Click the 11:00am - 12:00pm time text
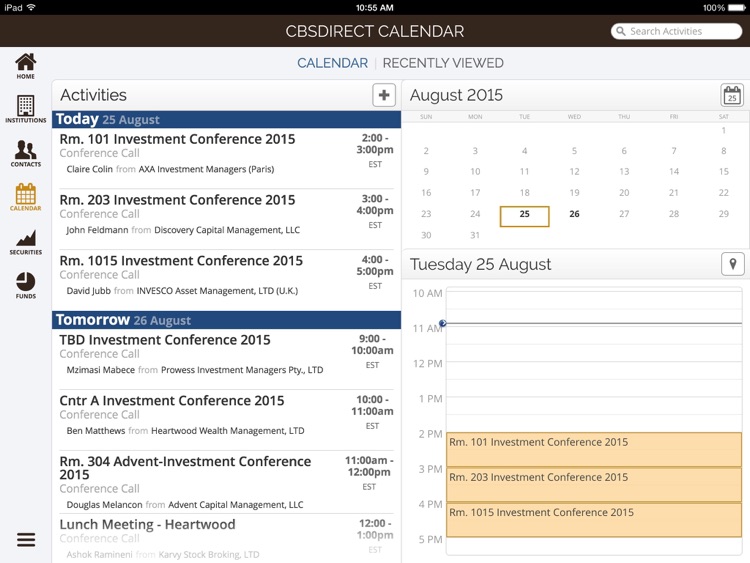 [x=369, y=466]
